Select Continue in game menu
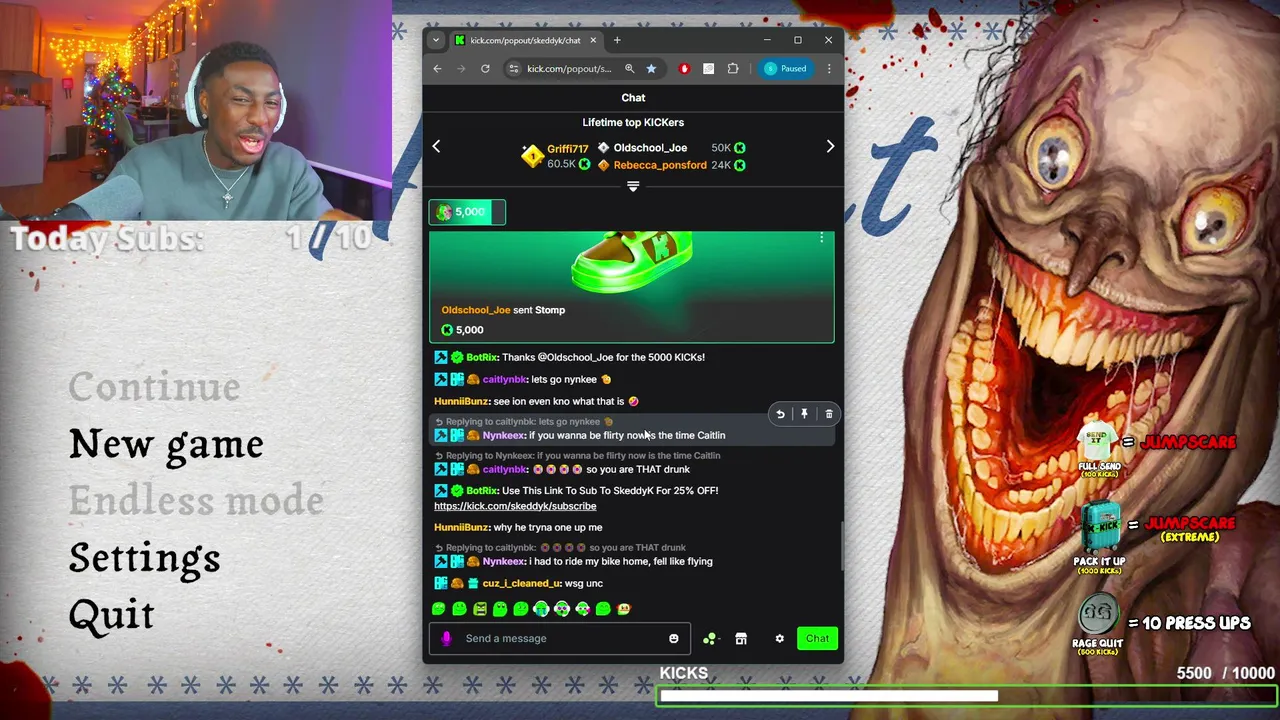Image resolution: width=1280 pixels, height=720 pixels. [154, 387]
